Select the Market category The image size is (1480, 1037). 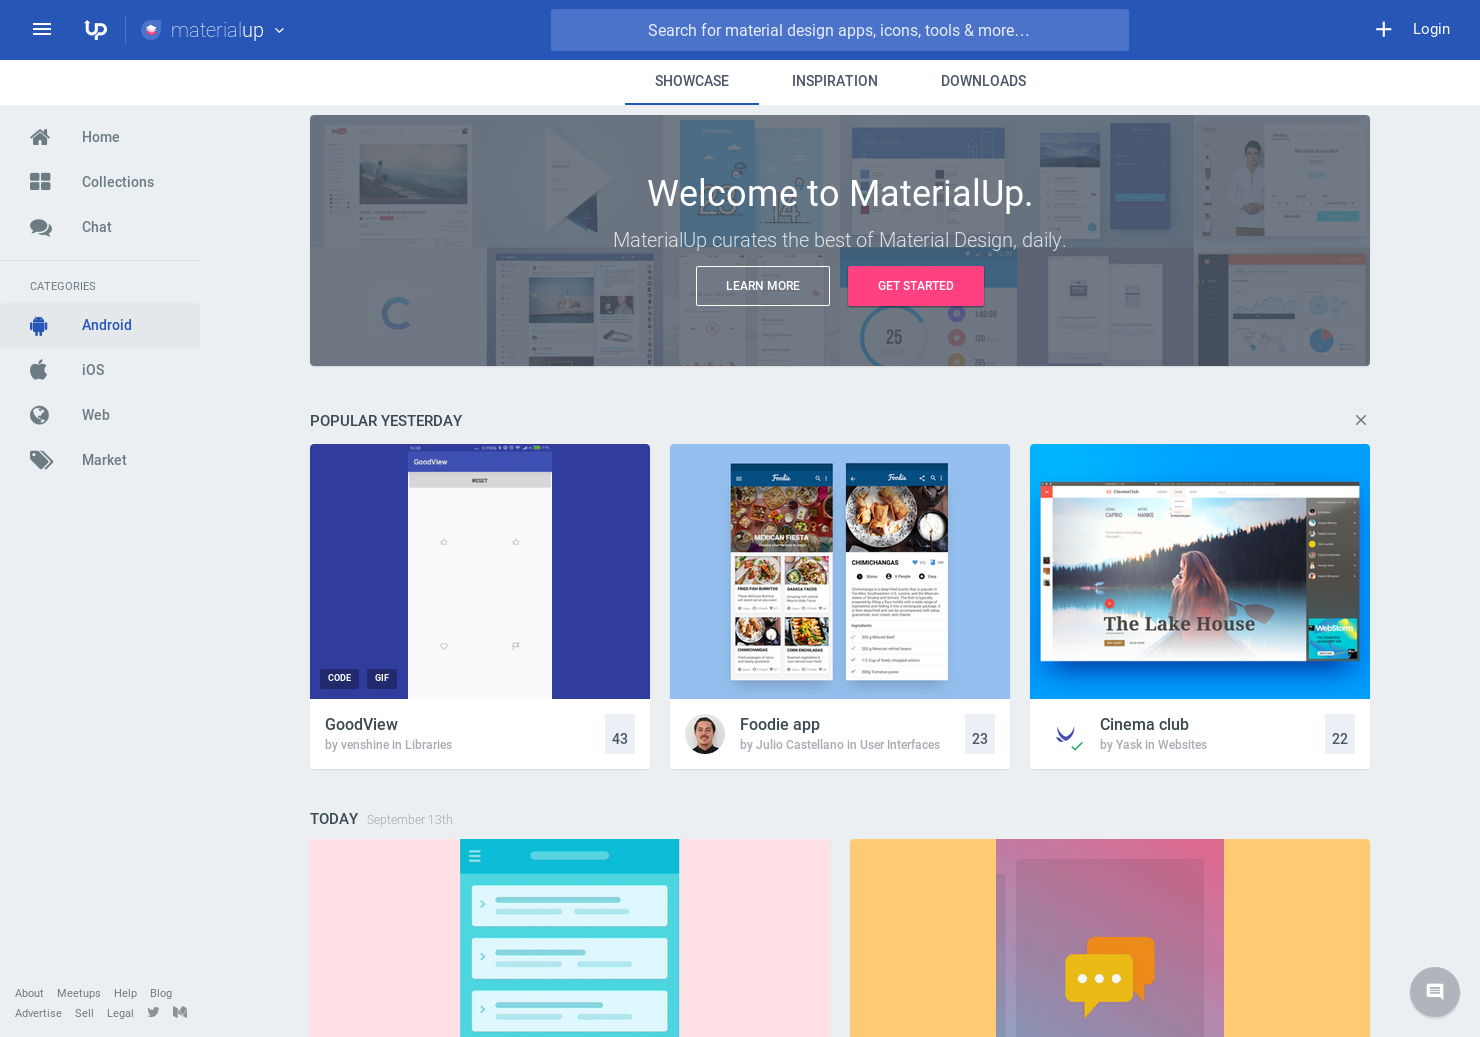[100, 460]
